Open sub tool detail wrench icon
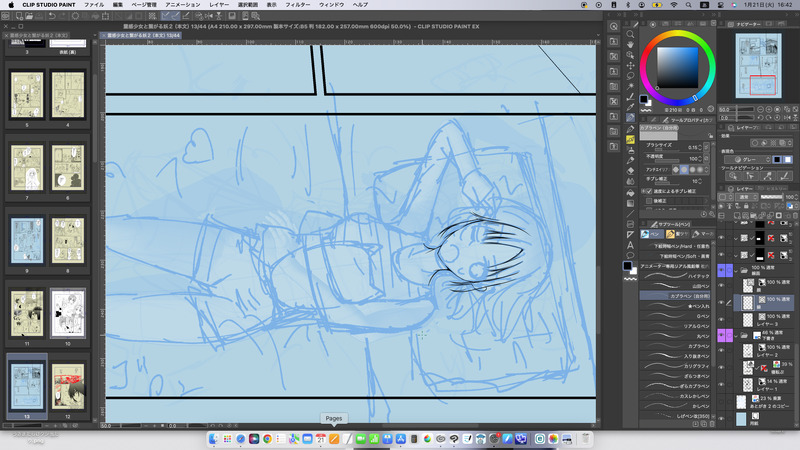 (x=712, y=214)
